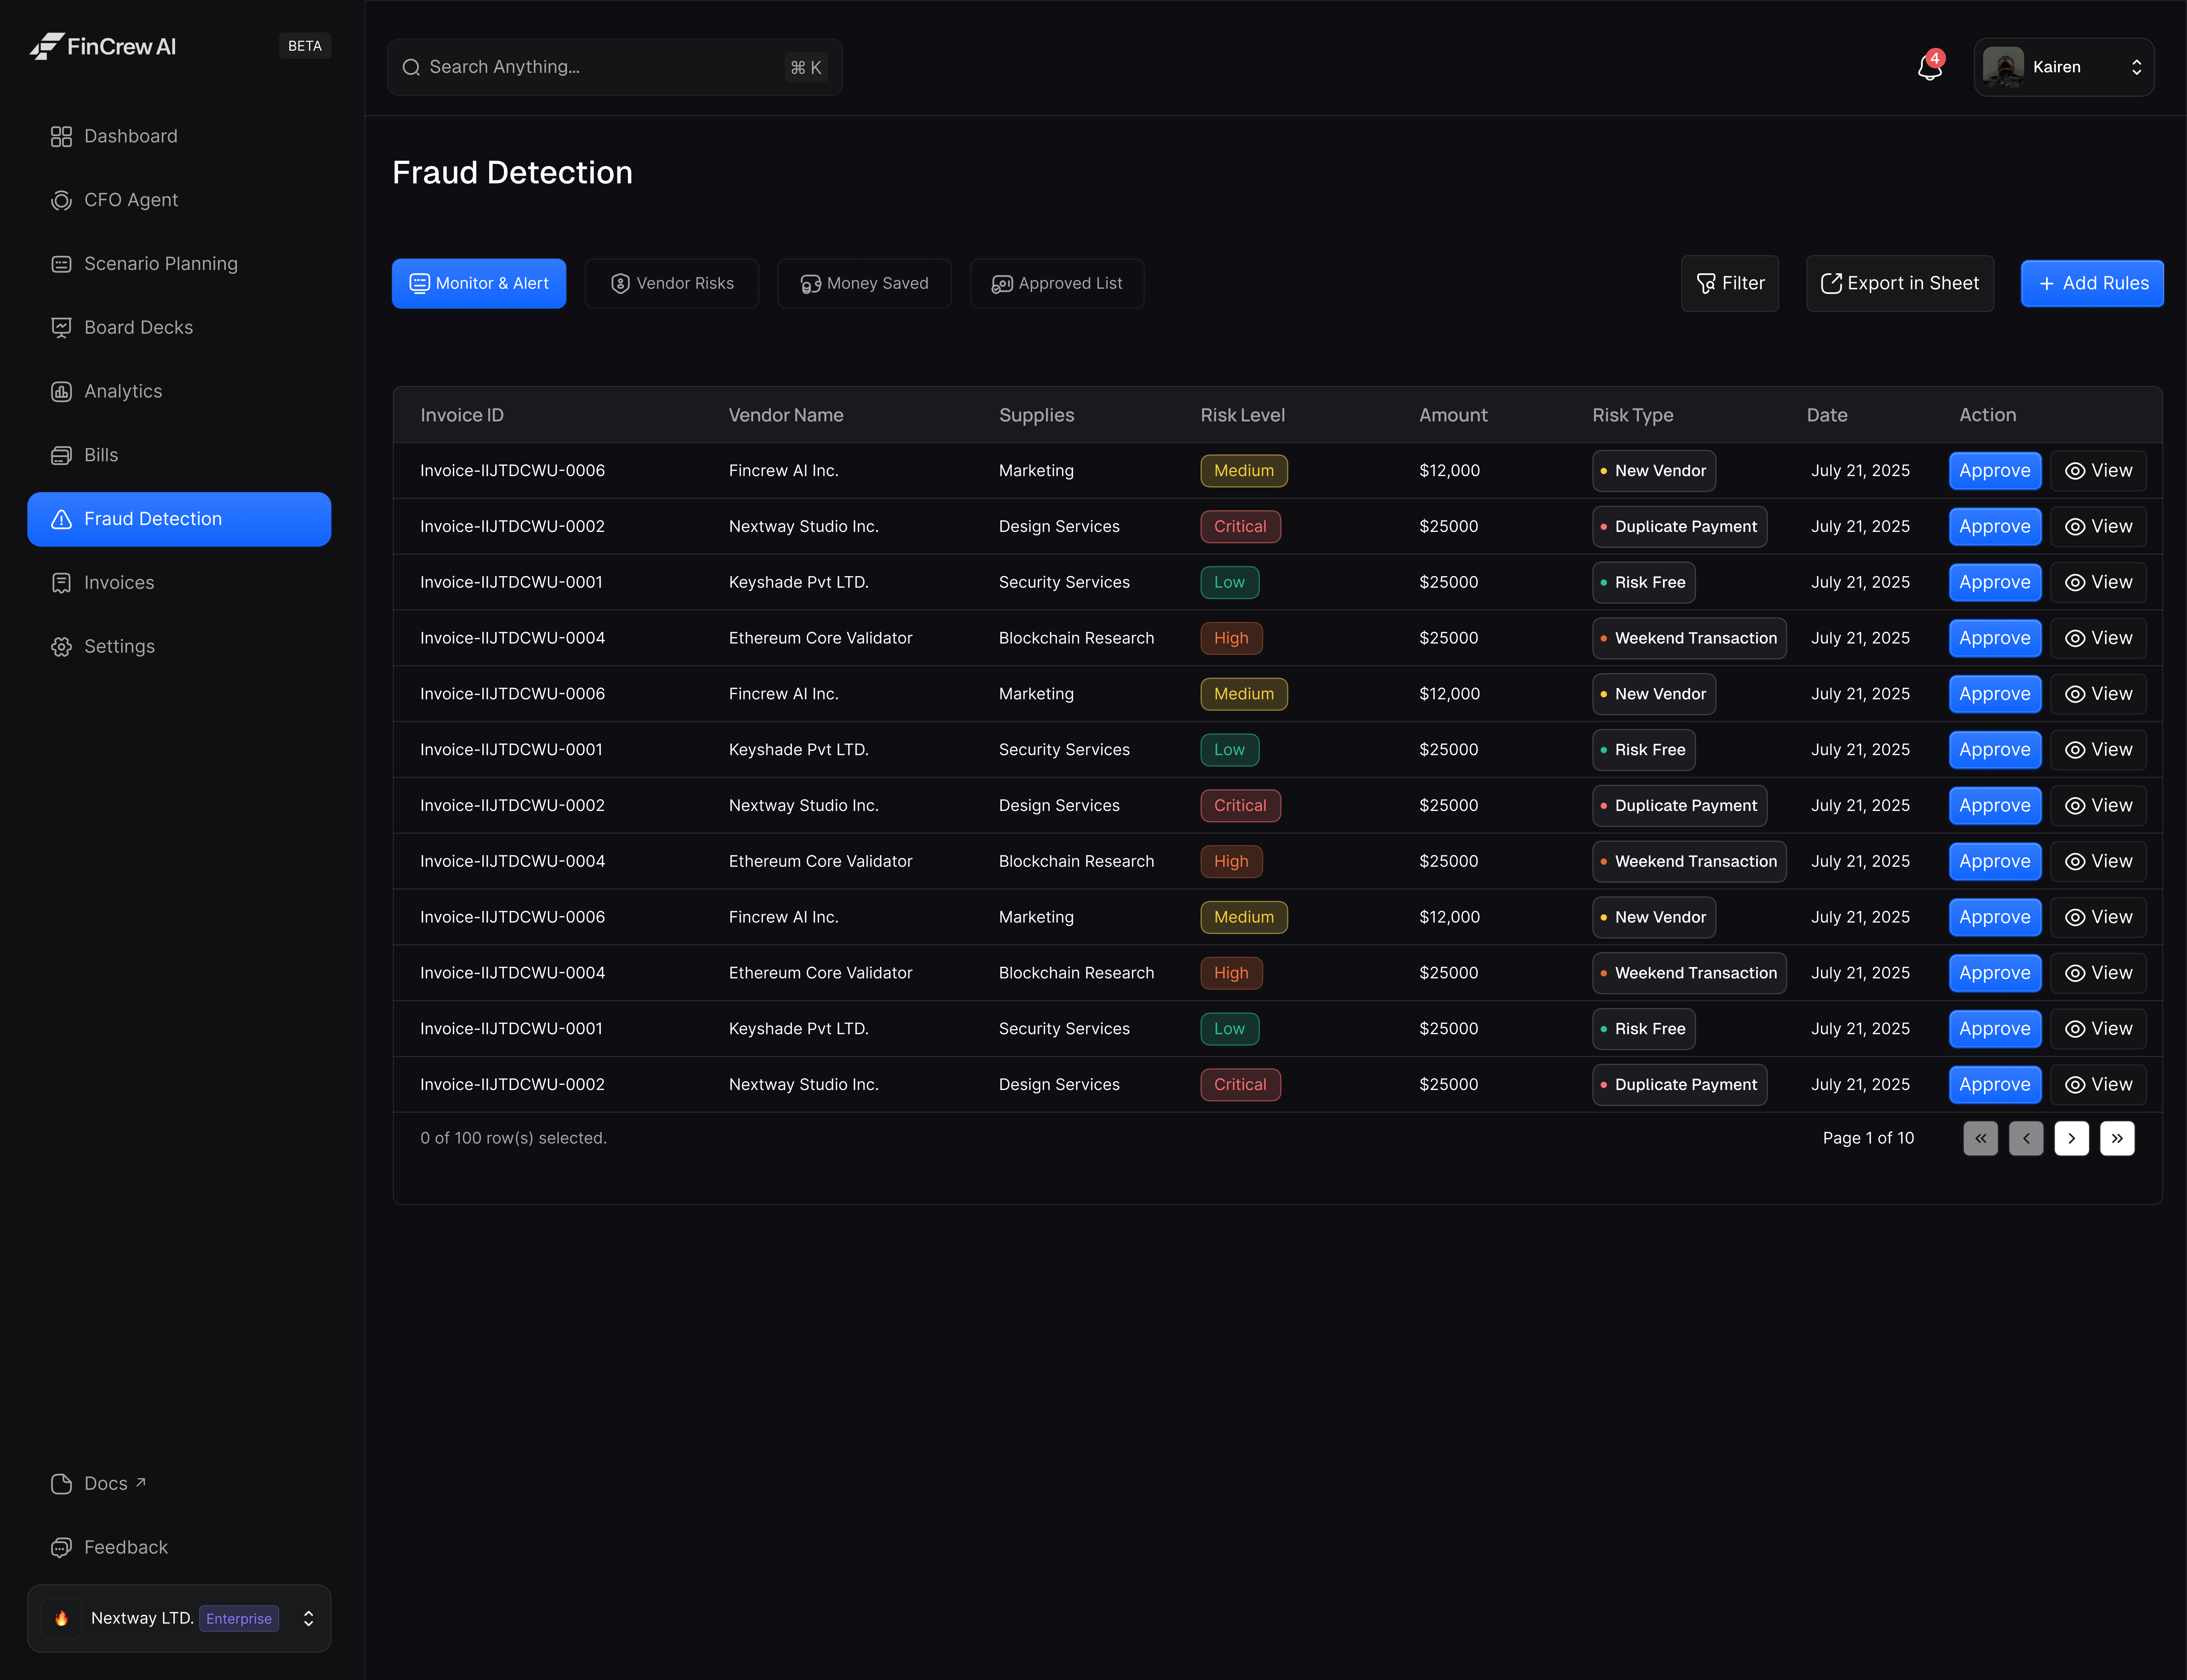The image size is (2187, 1680).
Task: Open the Analytics chart icon
Action: [61, 392]
